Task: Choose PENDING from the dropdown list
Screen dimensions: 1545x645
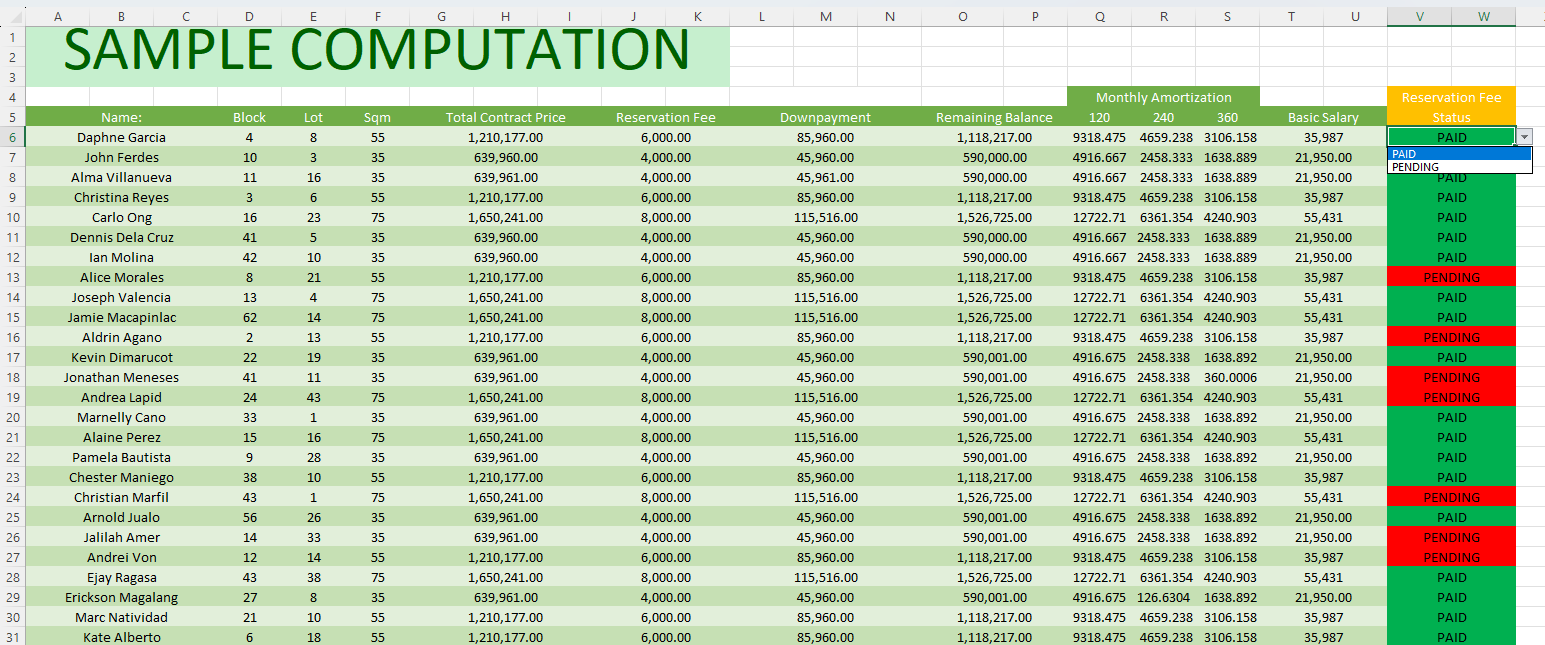Action: click(1459, 167)
